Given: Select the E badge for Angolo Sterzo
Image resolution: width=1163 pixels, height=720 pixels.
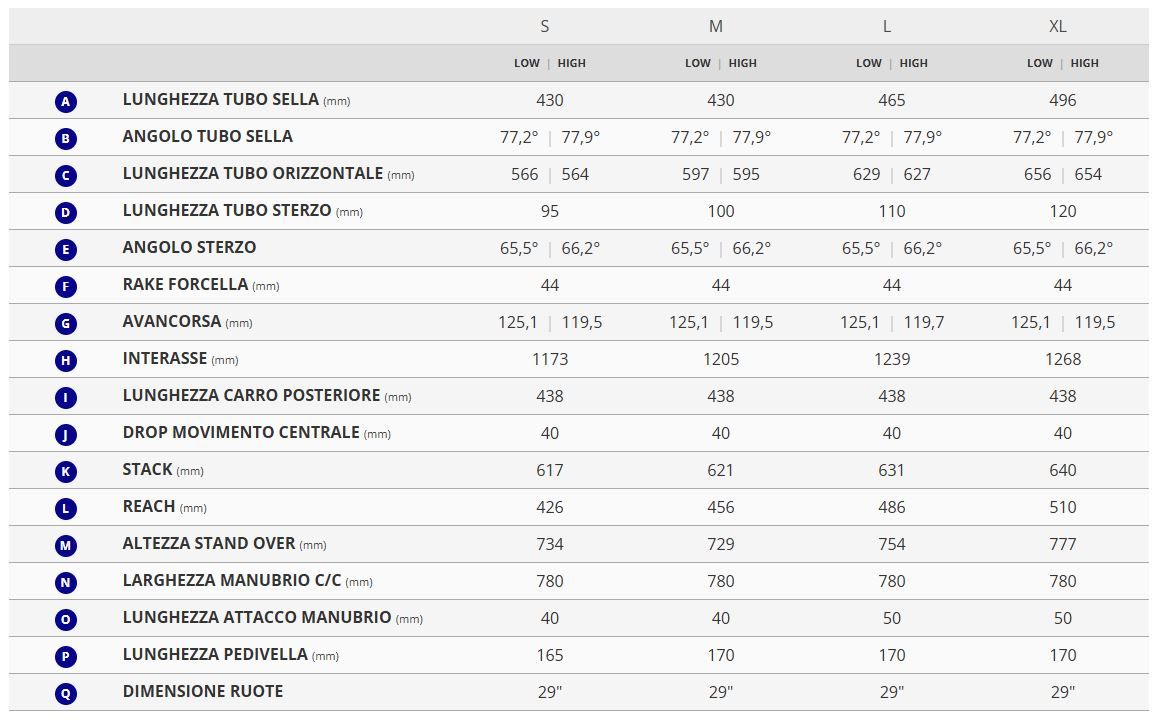Looking at the screenshot, I should click(x=66, y=249).
